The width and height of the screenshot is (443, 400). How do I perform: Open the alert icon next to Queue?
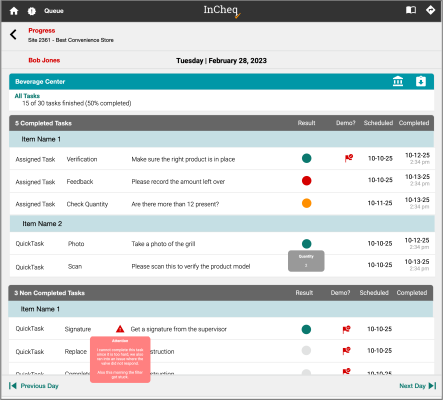[x=32, y=11]
